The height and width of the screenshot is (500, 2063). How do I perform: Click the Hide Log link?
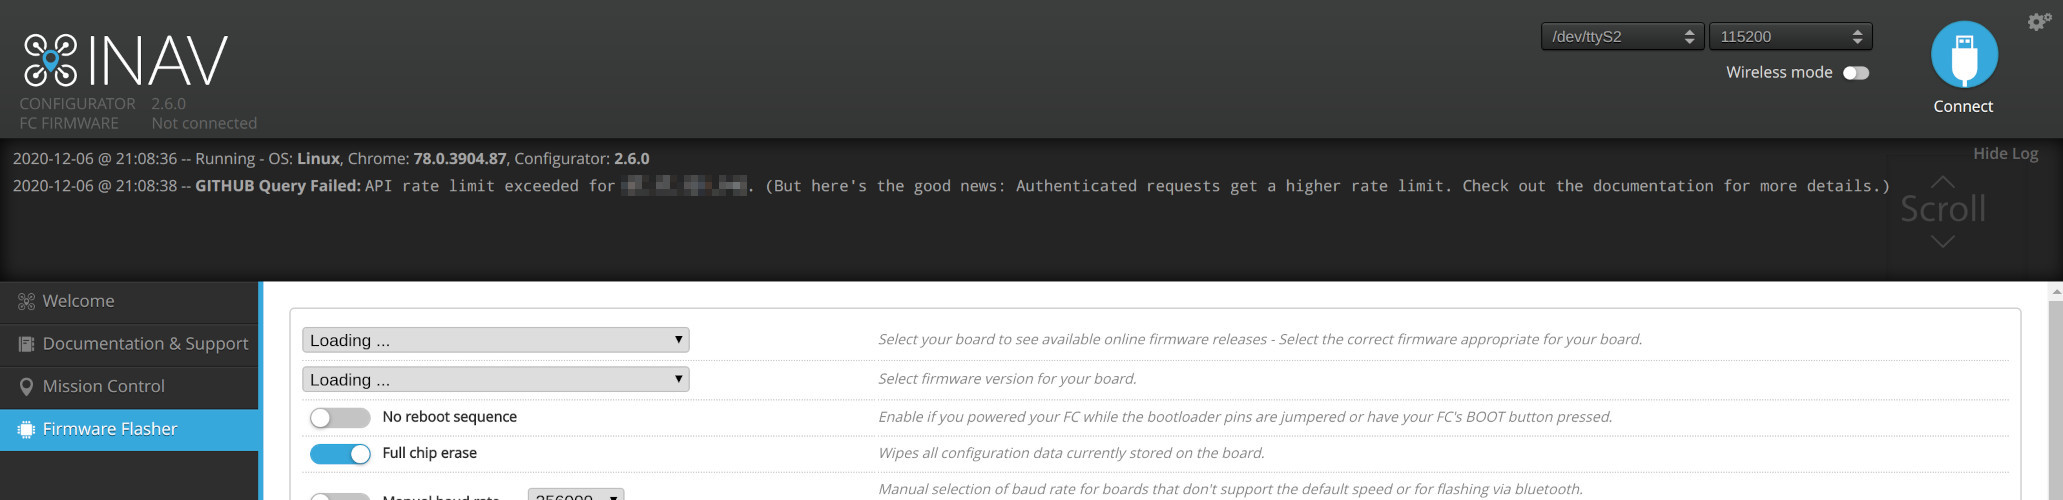tap(2005, 153)
